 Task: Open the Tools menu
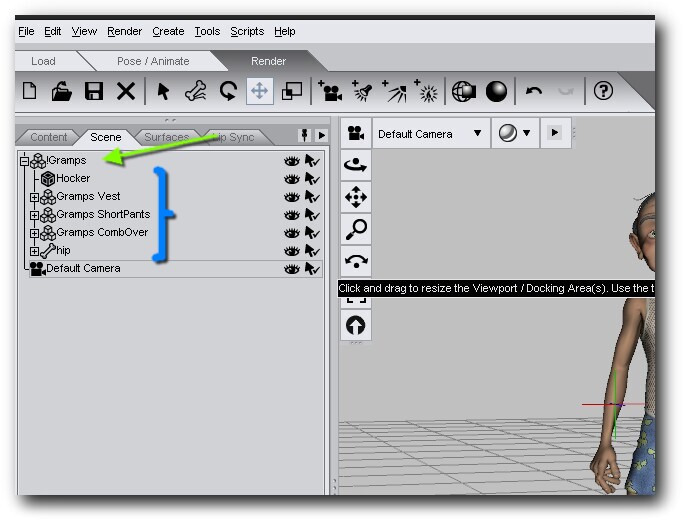207,31
